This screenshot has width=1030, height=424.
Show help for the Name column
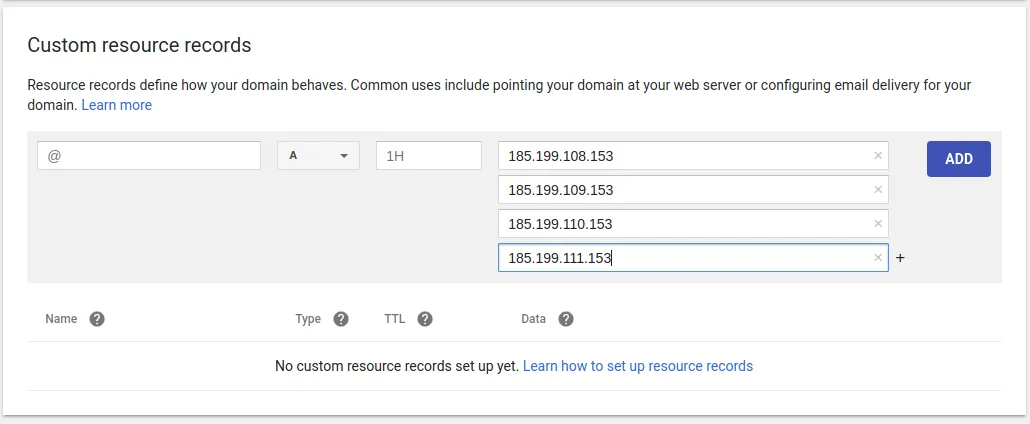point(97,319)
